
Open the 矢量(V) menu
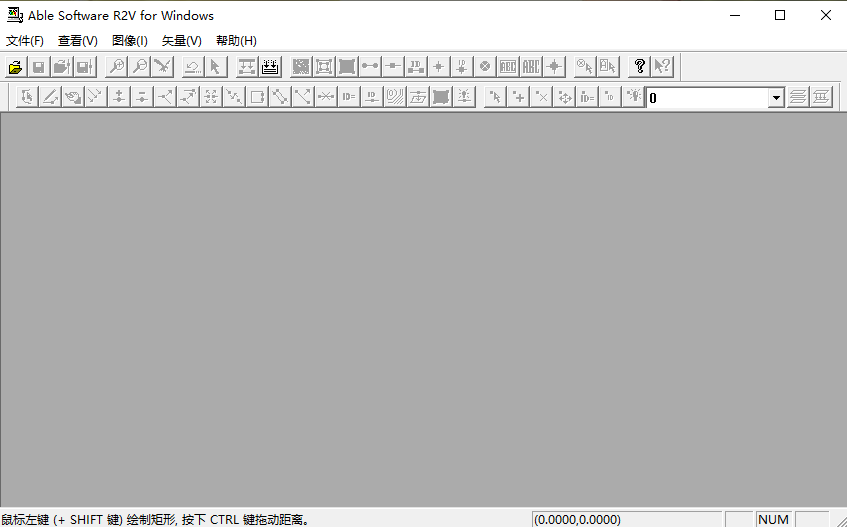[182, 40]
